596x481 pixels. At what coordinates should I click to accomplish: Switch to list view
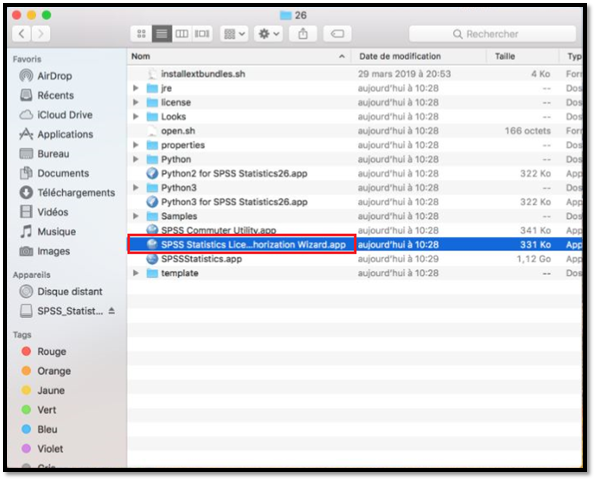click(x=162, y=34)
